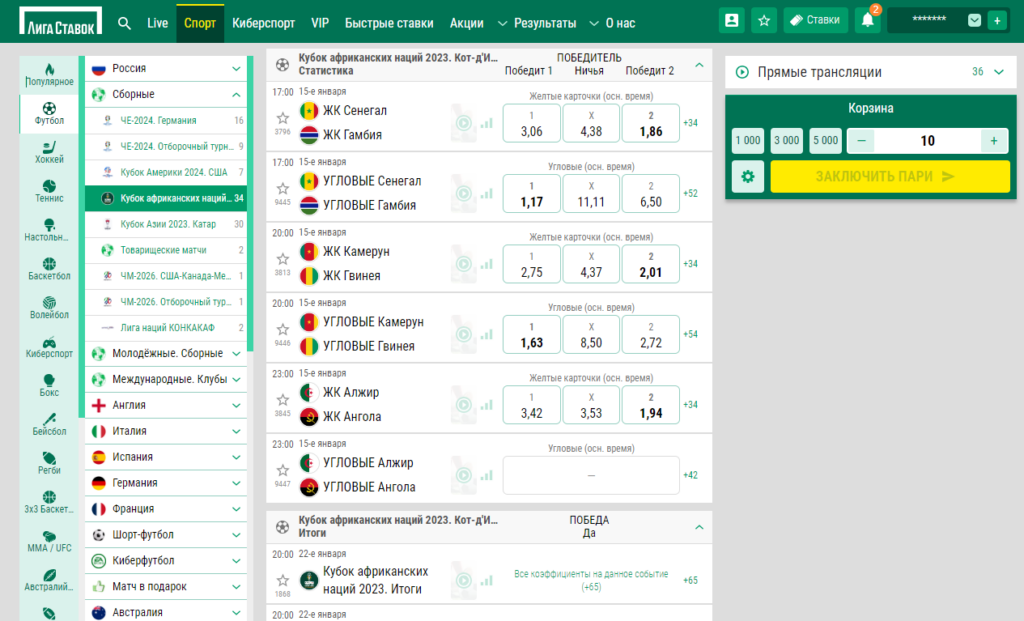
Task: Favorite the ЖК Камерун match star
Action: (x=283, y=259)
